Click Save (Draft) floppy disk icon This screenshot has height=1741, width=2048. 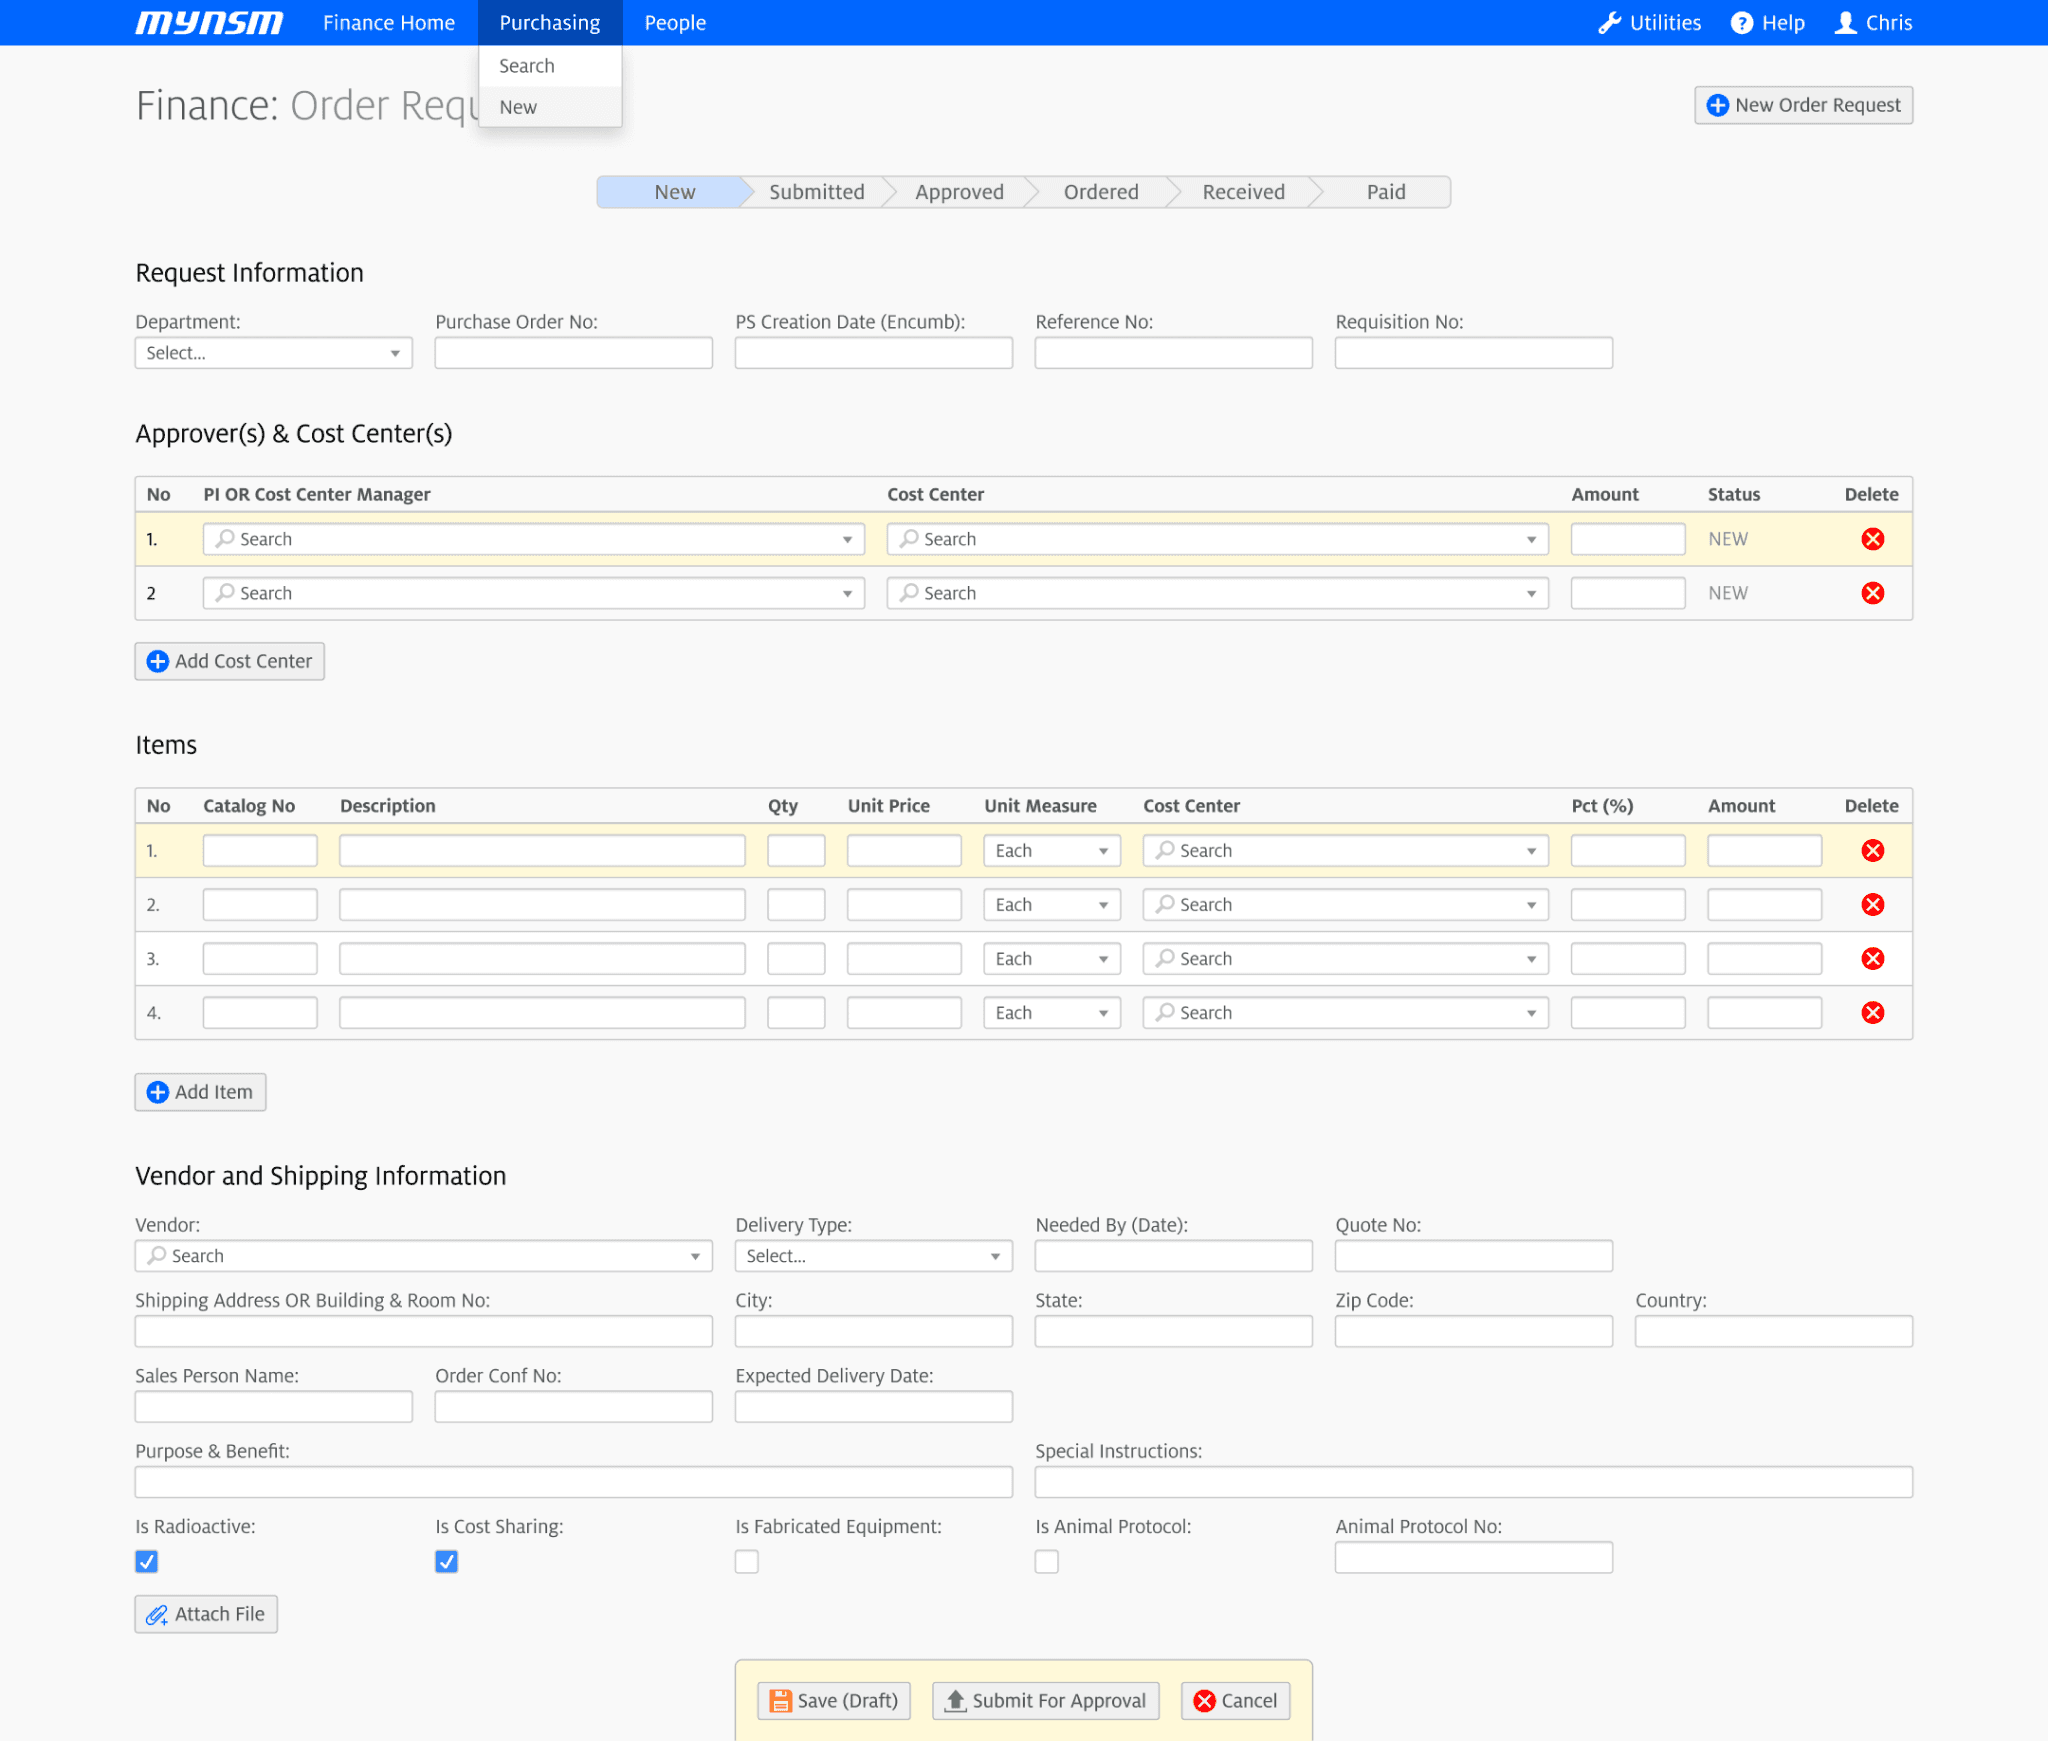click(781, 1701)
